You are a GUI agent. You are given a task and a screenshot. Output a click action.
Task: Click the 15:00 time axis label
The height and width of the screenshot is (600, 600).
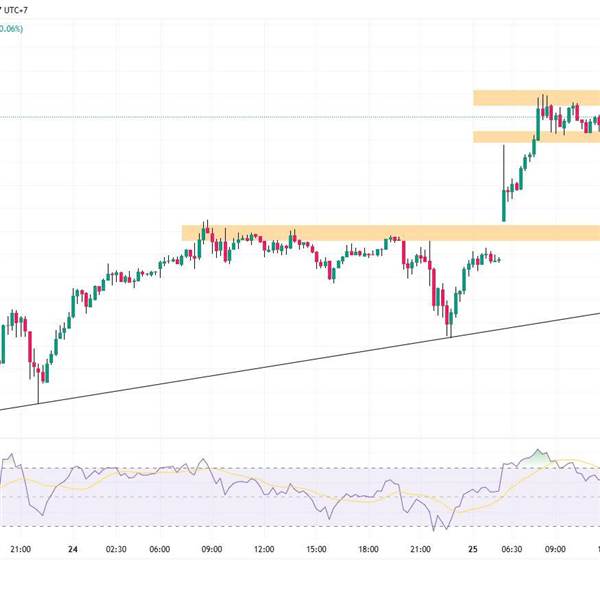(316, 549)
